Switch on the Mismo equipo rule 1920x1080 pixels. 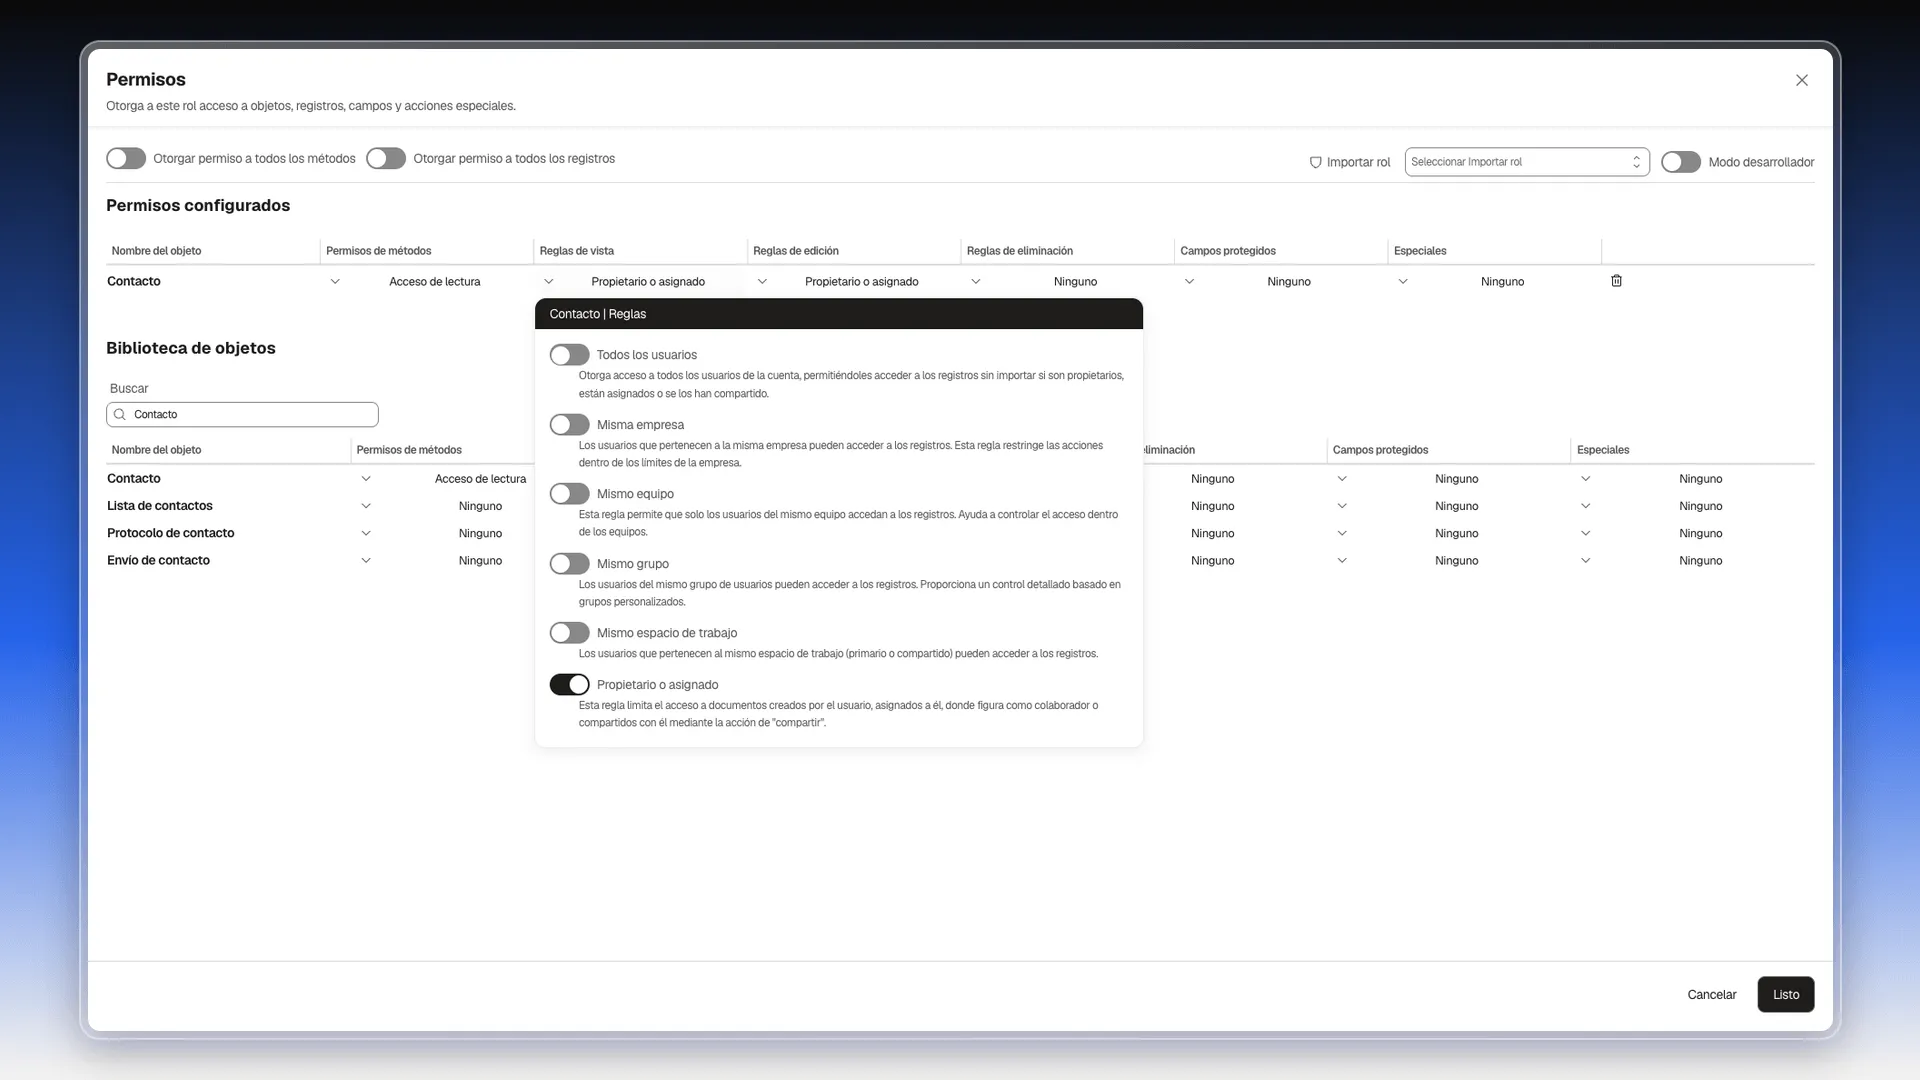[569, 494]
